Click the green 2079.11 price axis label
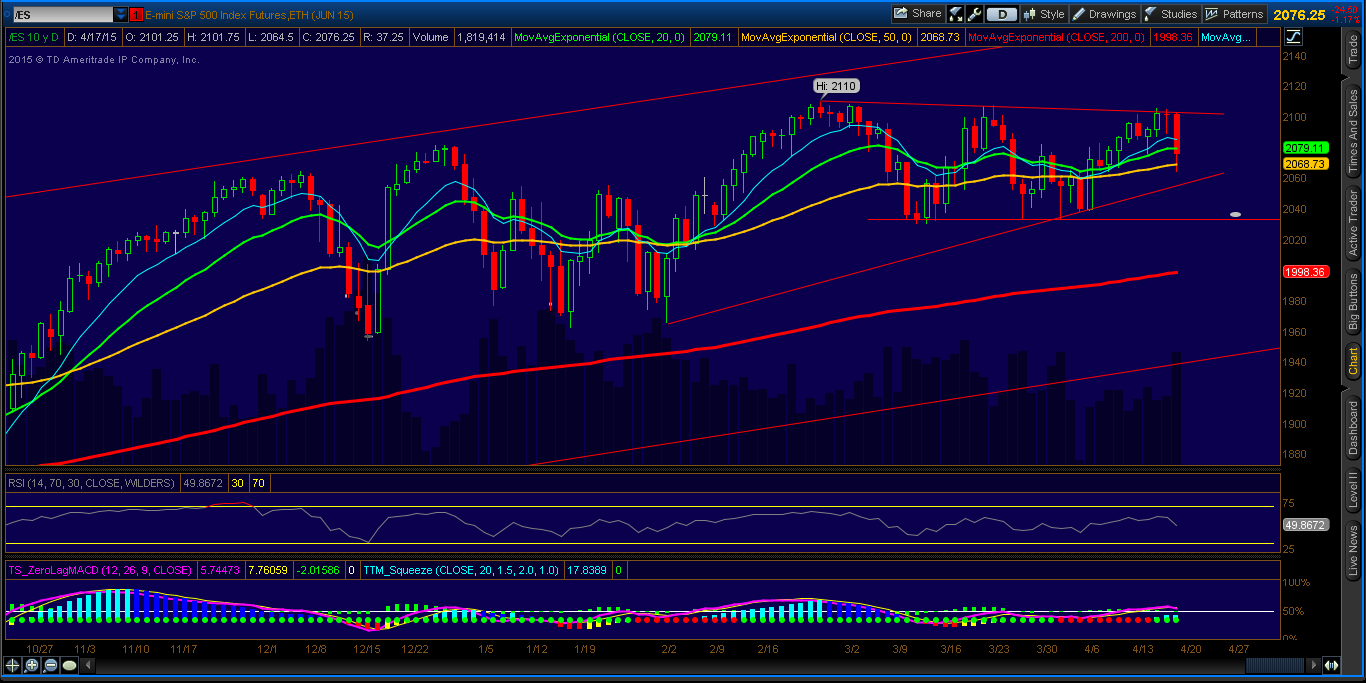The image size is (1366, 683). [1306, 148]
